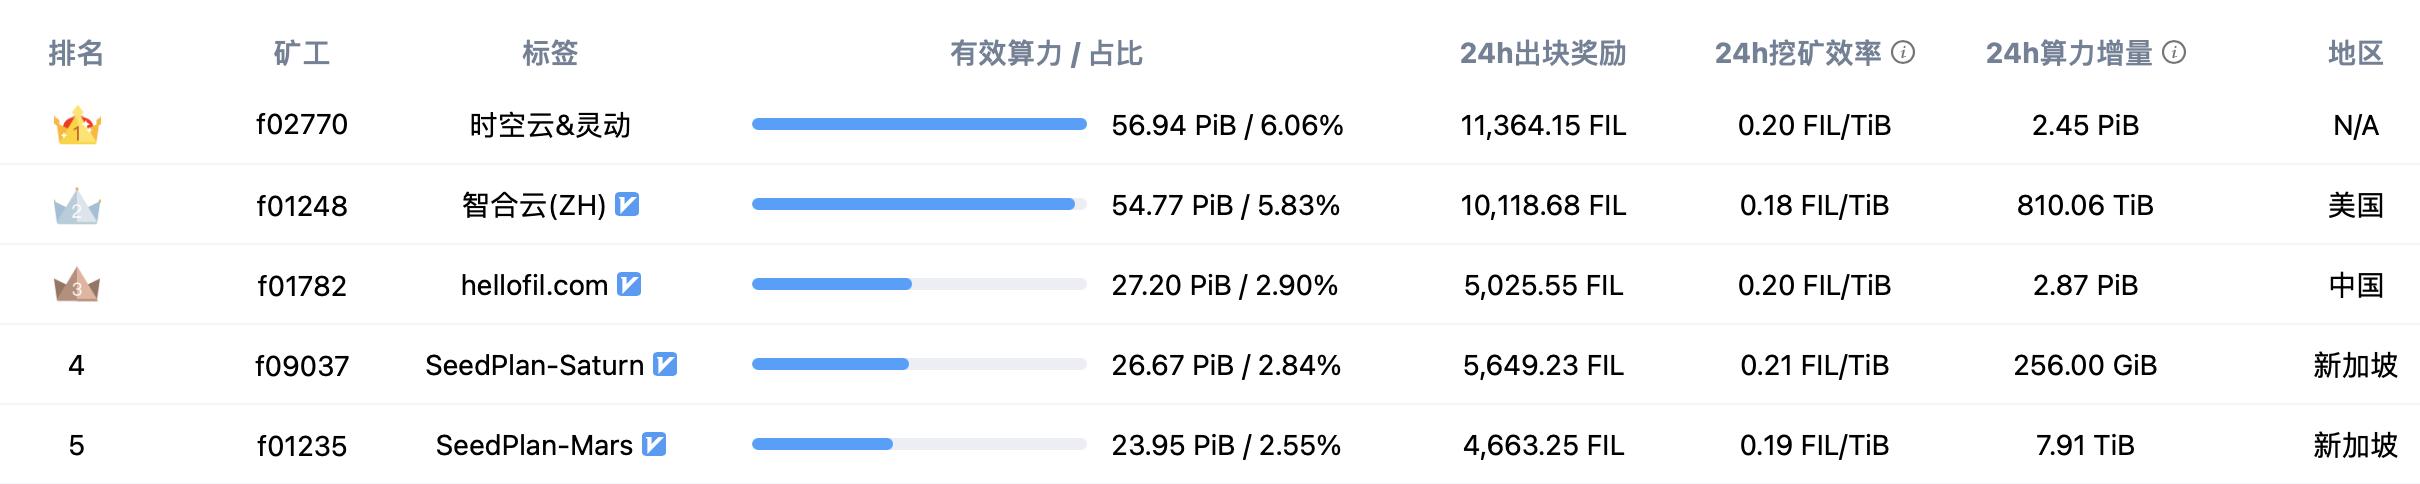Screen dimensions: 2420x484
Task: Click power progress bar for SeedPlan-Mars
Action: click(919, 445)
